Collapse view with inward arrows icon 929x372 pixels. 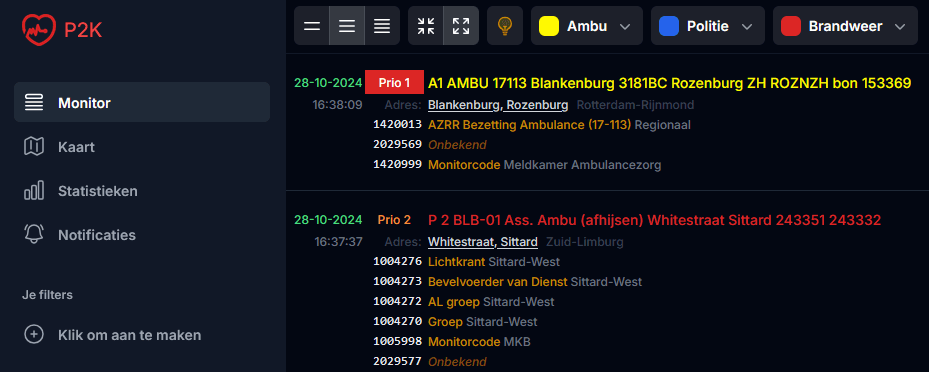pos(425,26)
